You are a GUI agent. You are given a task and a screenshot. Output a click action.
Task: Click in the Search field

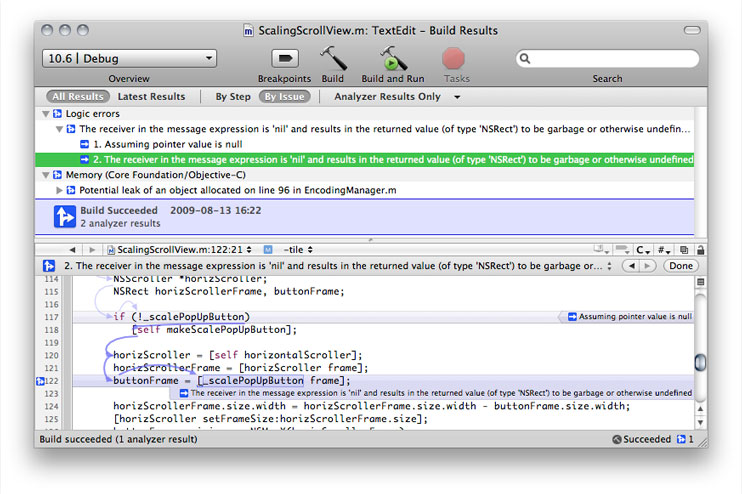coord(607,59)
